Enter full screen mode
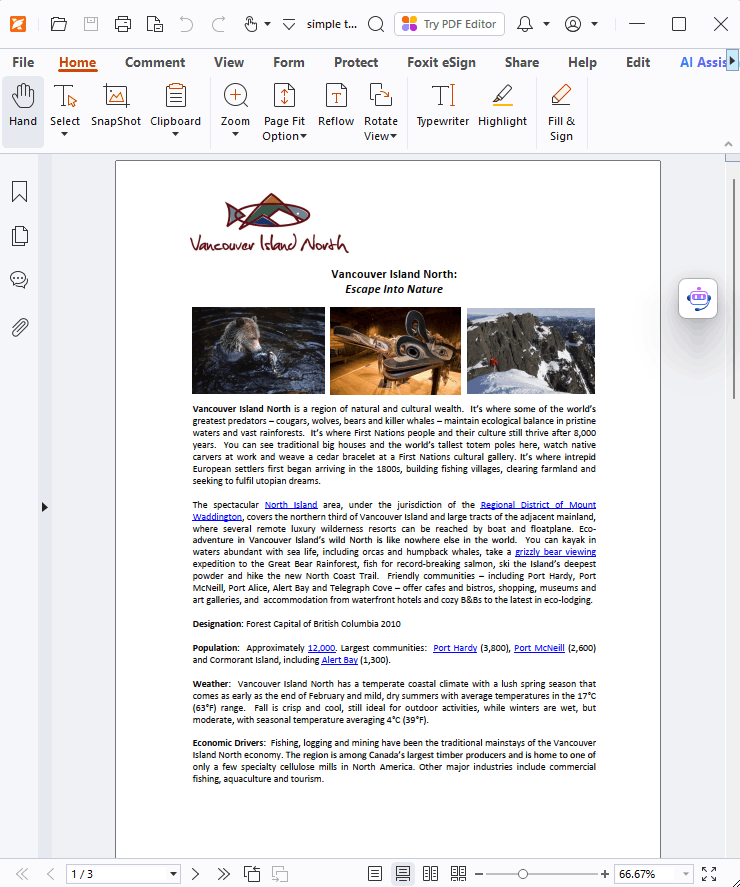 [709, 874]
